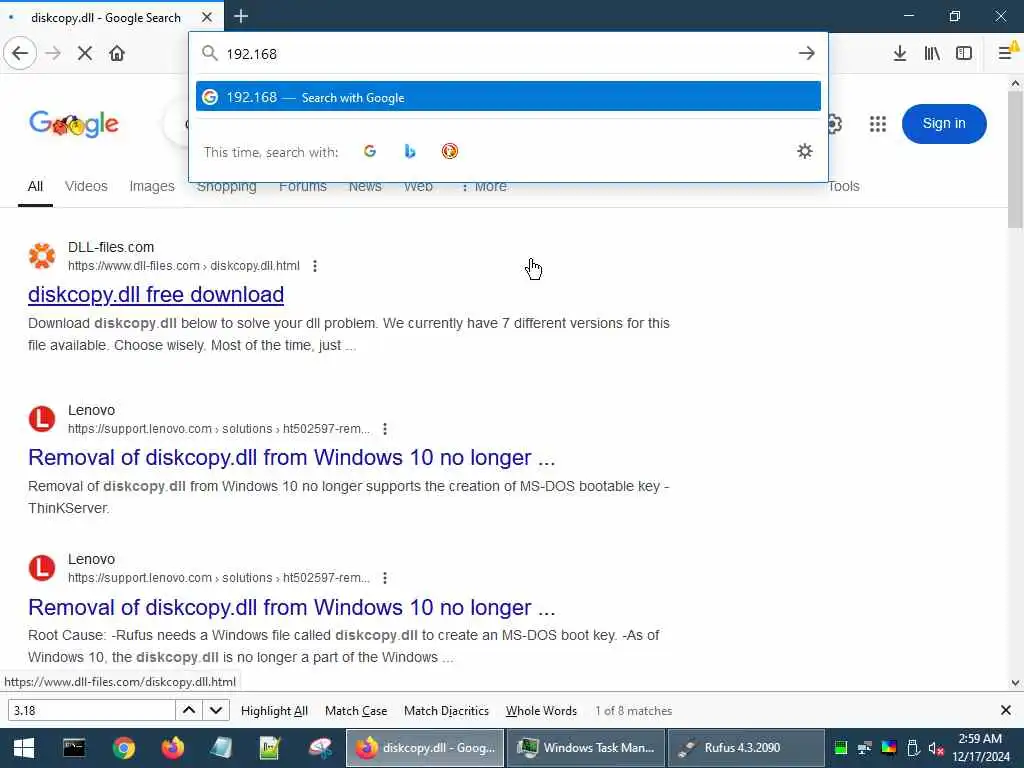This screenshot has width=1024, height=768.
Task: Open the Windows Start menu
Action: coord(24,748)
